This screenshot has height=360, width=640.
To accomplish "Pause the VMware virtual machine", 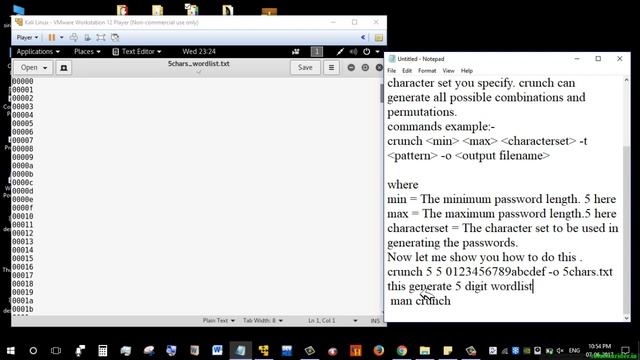I will 52,38.
